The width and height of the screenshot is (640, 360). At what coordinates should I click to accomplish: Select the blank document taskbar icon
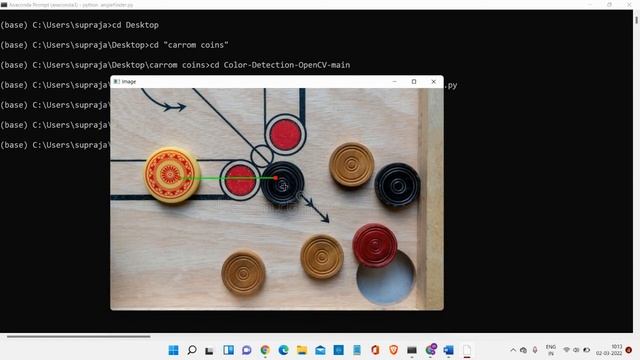pyautogui.click(x=467, y=350)
